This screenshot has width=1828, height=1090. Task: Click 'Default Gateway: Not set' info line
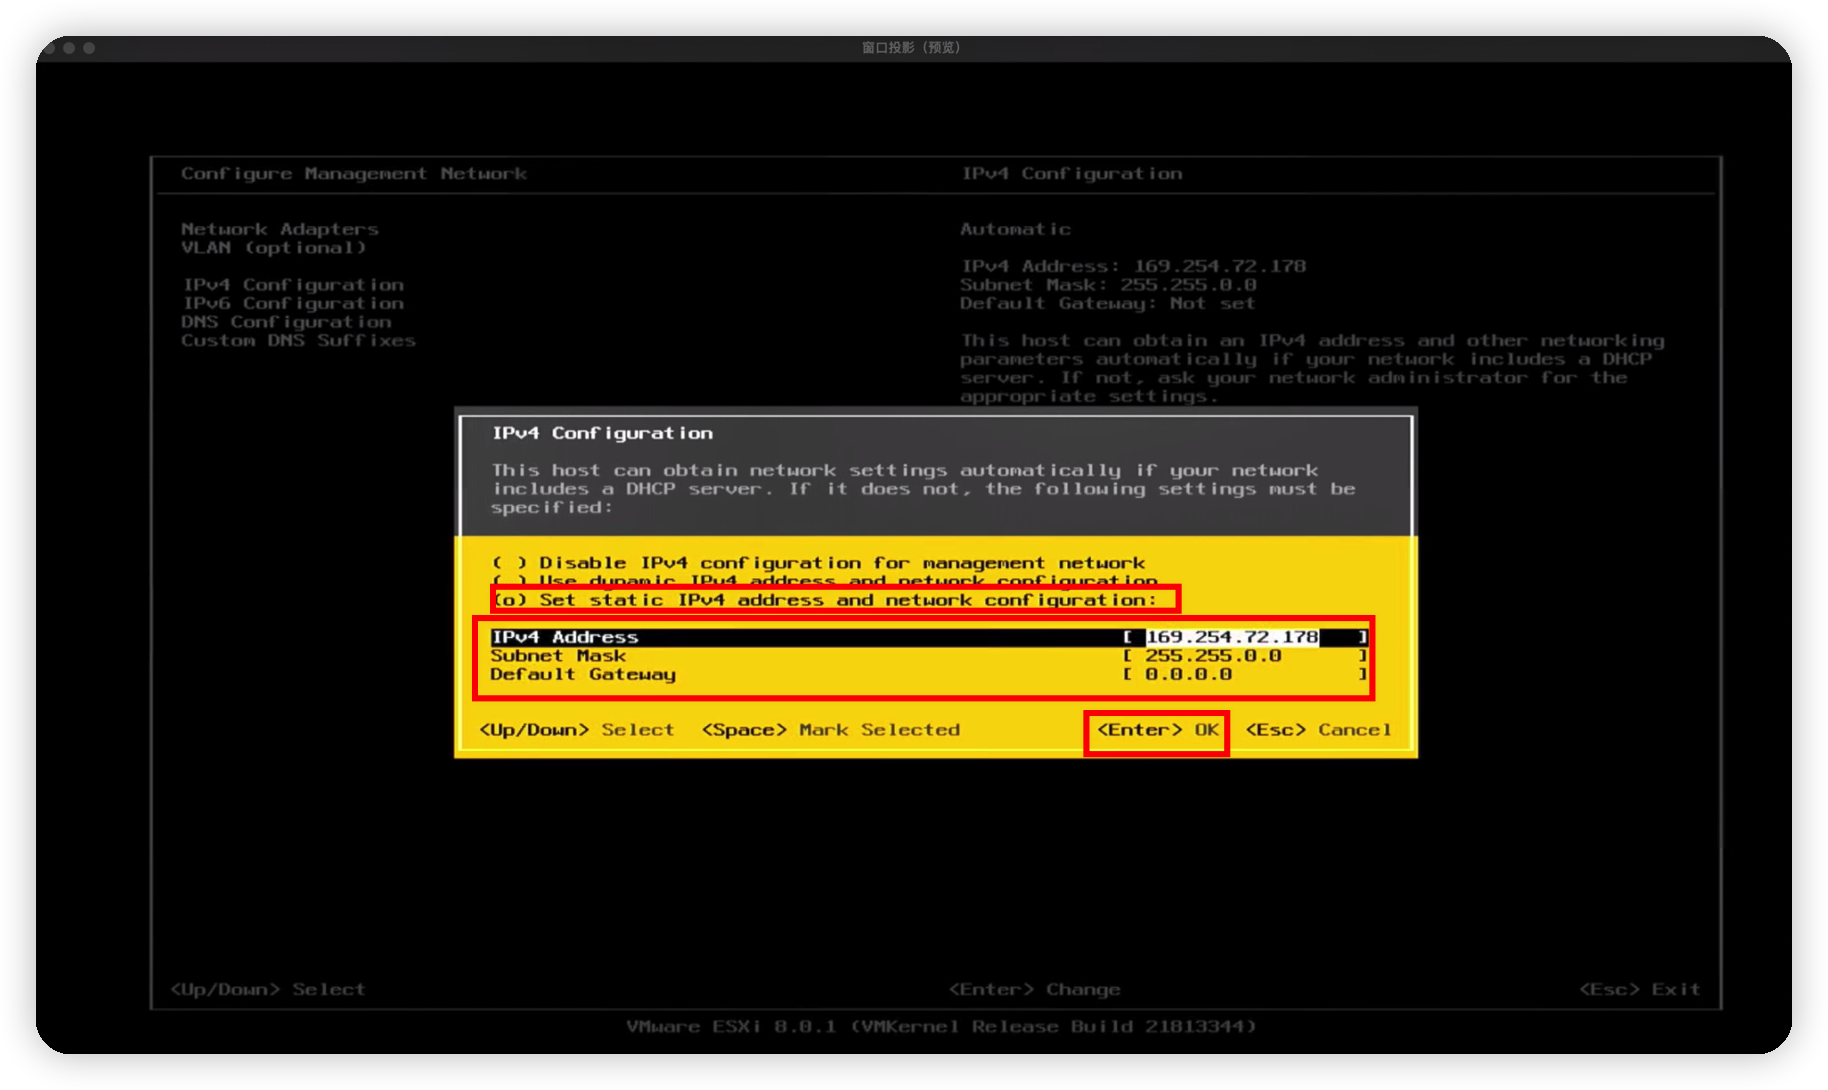[x=1108, y=303]
